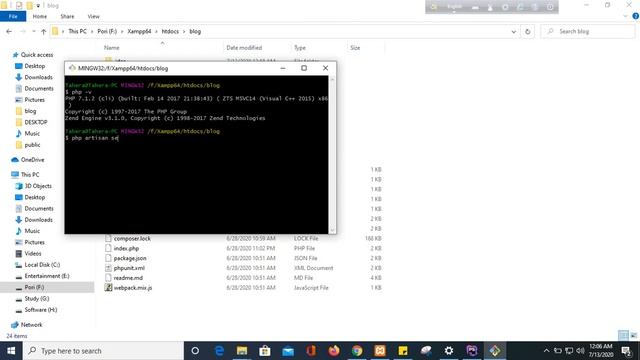Open DESKTOP folder in sidebar
The width and height of the screenshot is (640, 360).
pos(31,122)
